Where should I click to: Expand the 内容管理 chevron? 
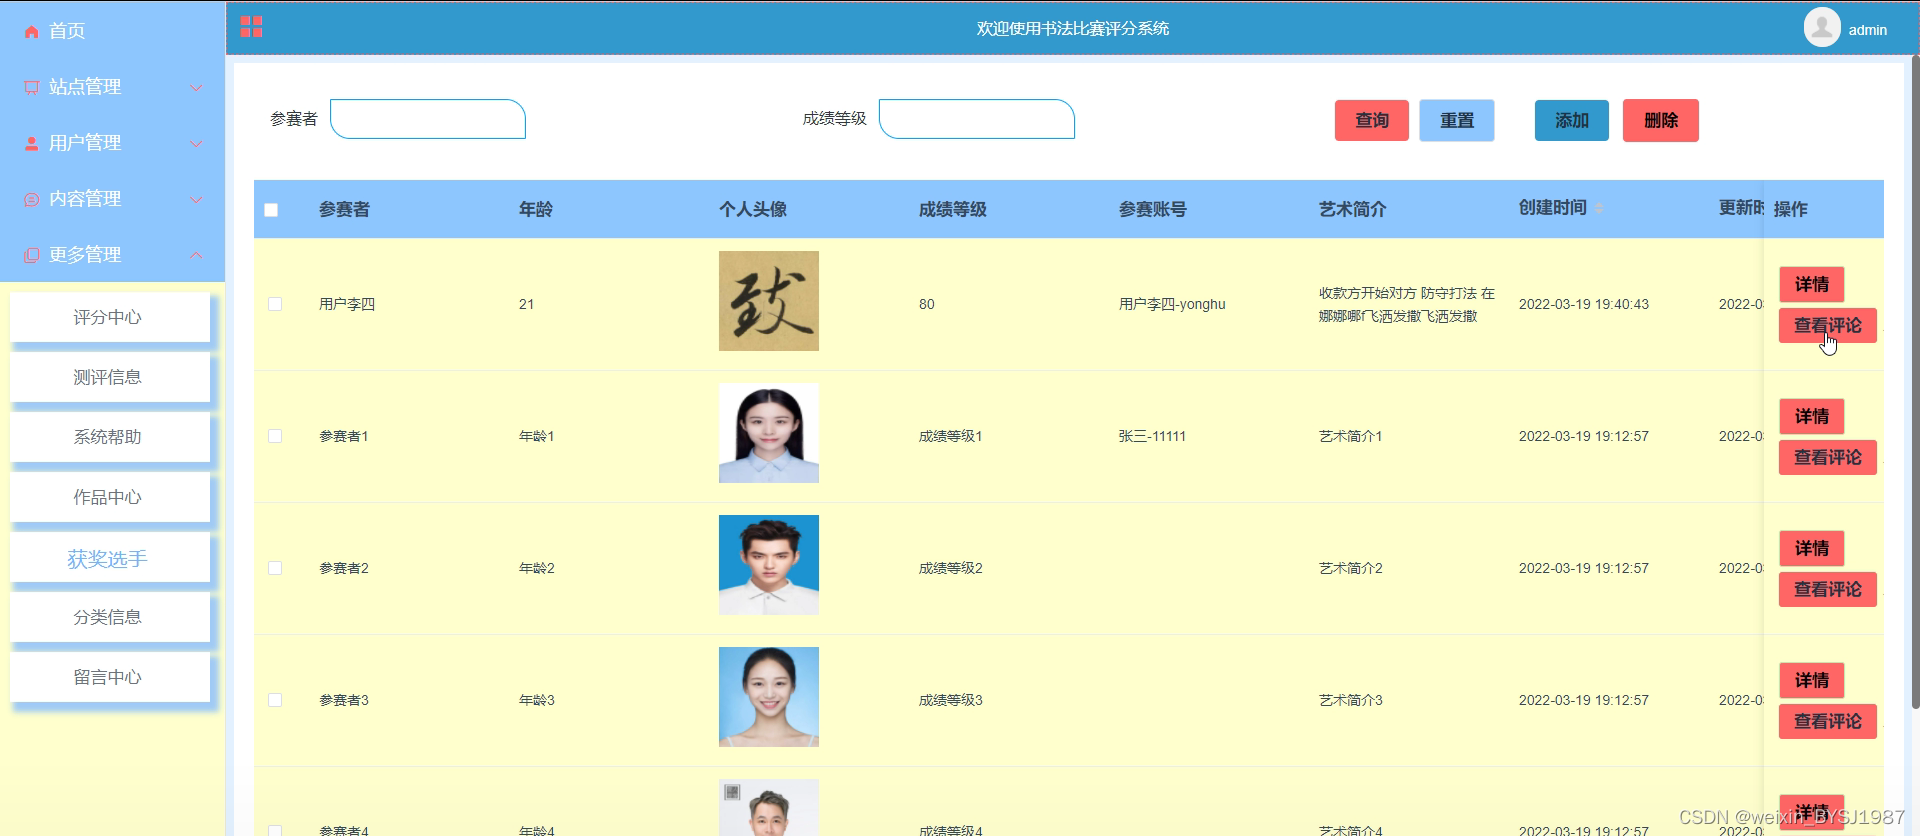point(196,200)
